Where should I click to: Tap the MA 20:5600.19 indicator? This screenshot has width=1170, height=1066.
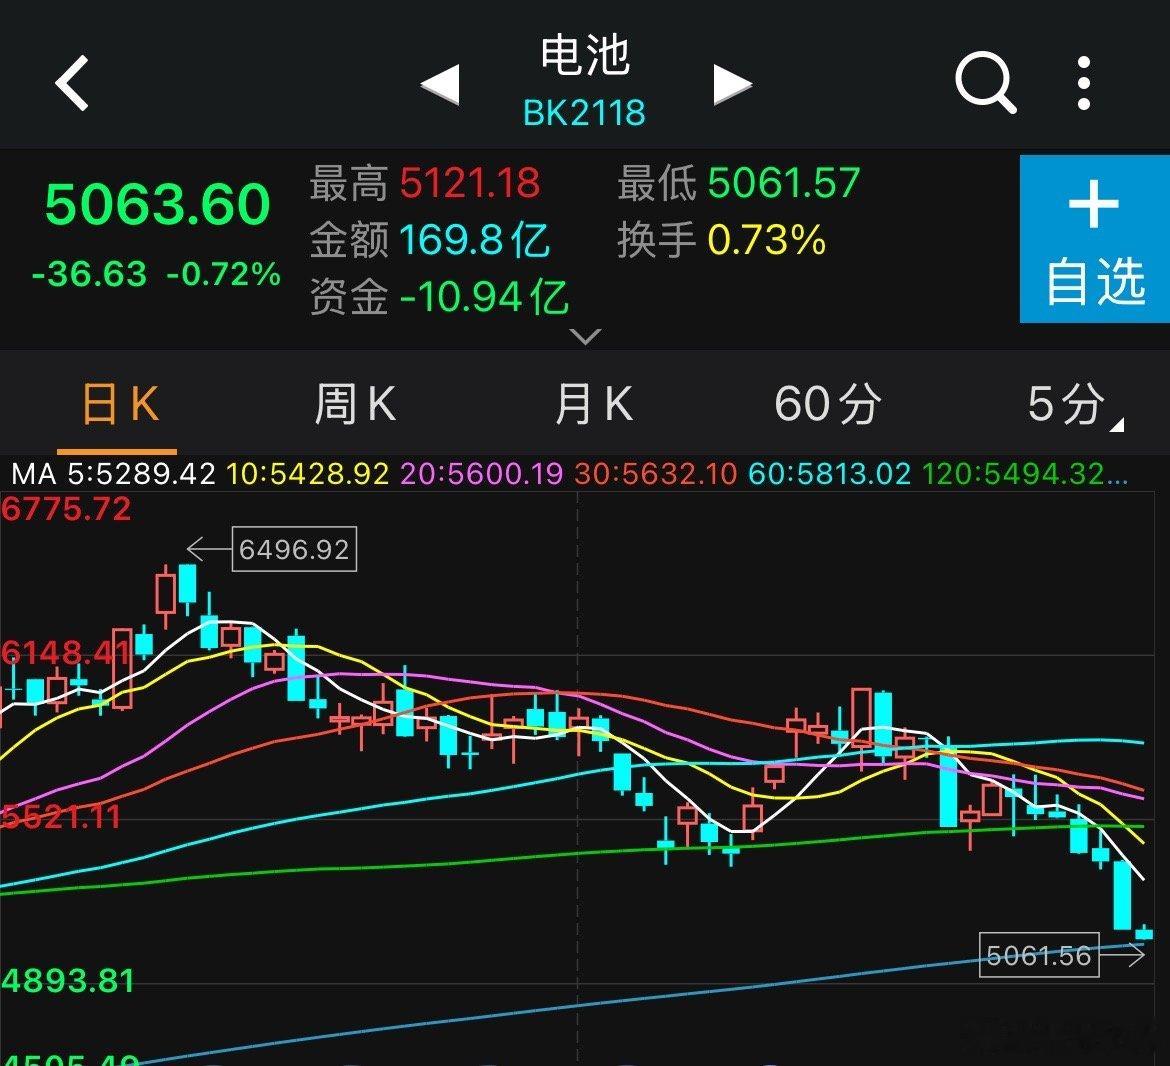coord(481,474)
